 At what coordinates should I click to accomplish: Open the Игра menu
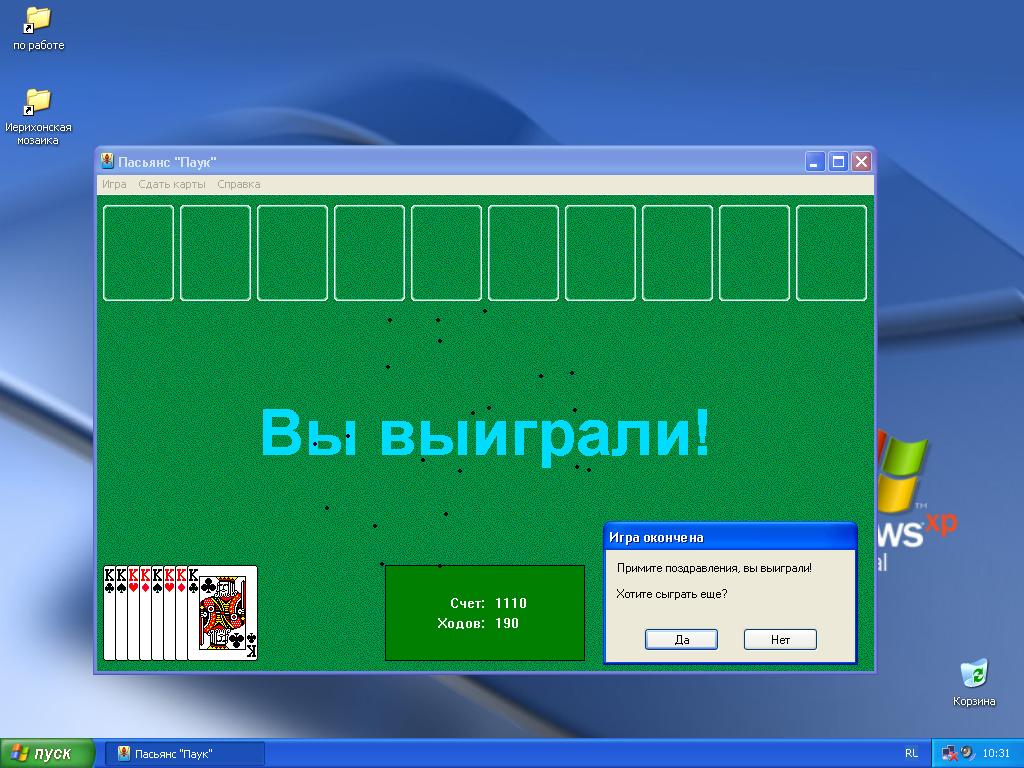[114, 184]
